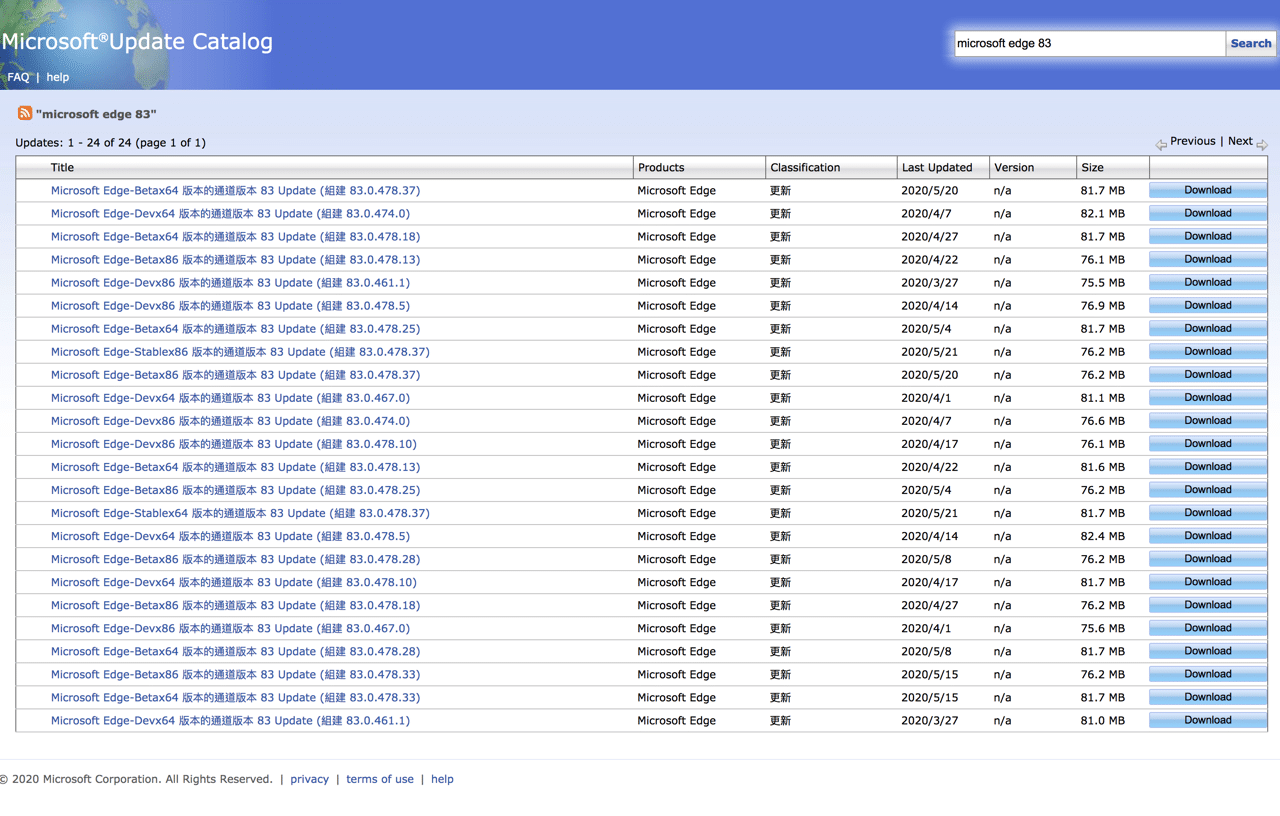Open the privacy link in footer

(309, 779)
